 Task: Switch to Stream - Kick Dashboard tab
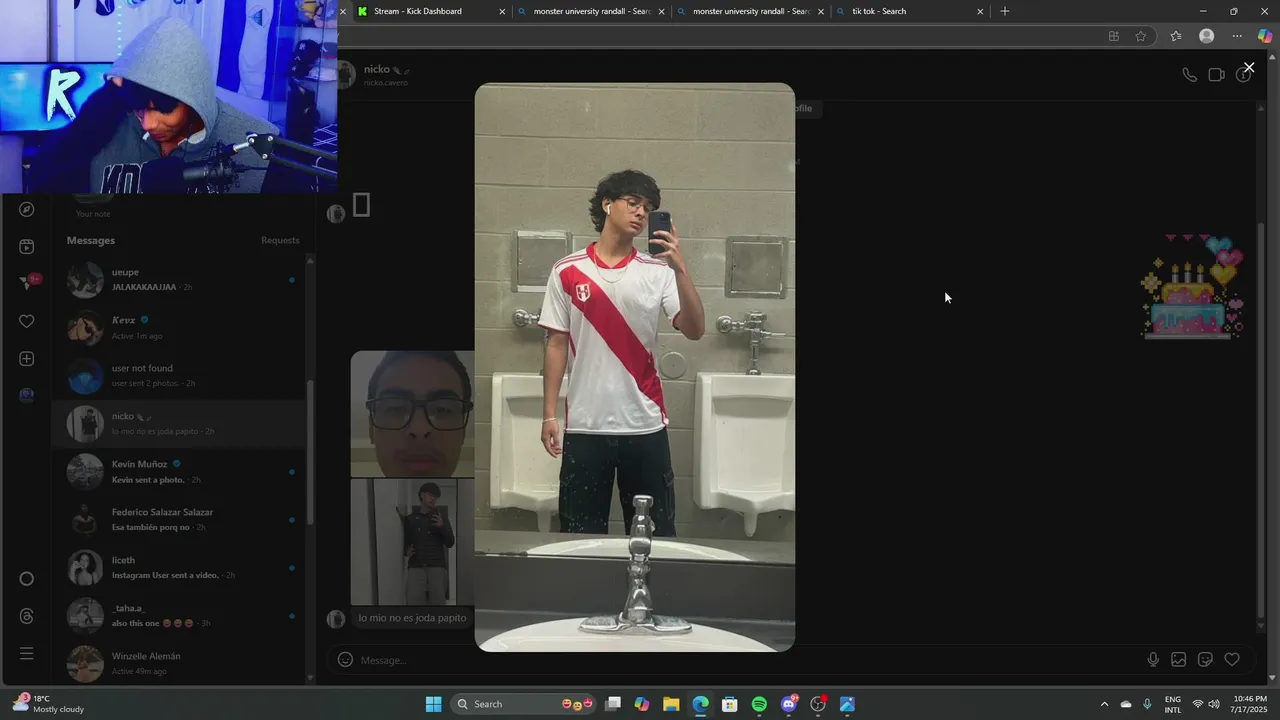coord(432,11)
